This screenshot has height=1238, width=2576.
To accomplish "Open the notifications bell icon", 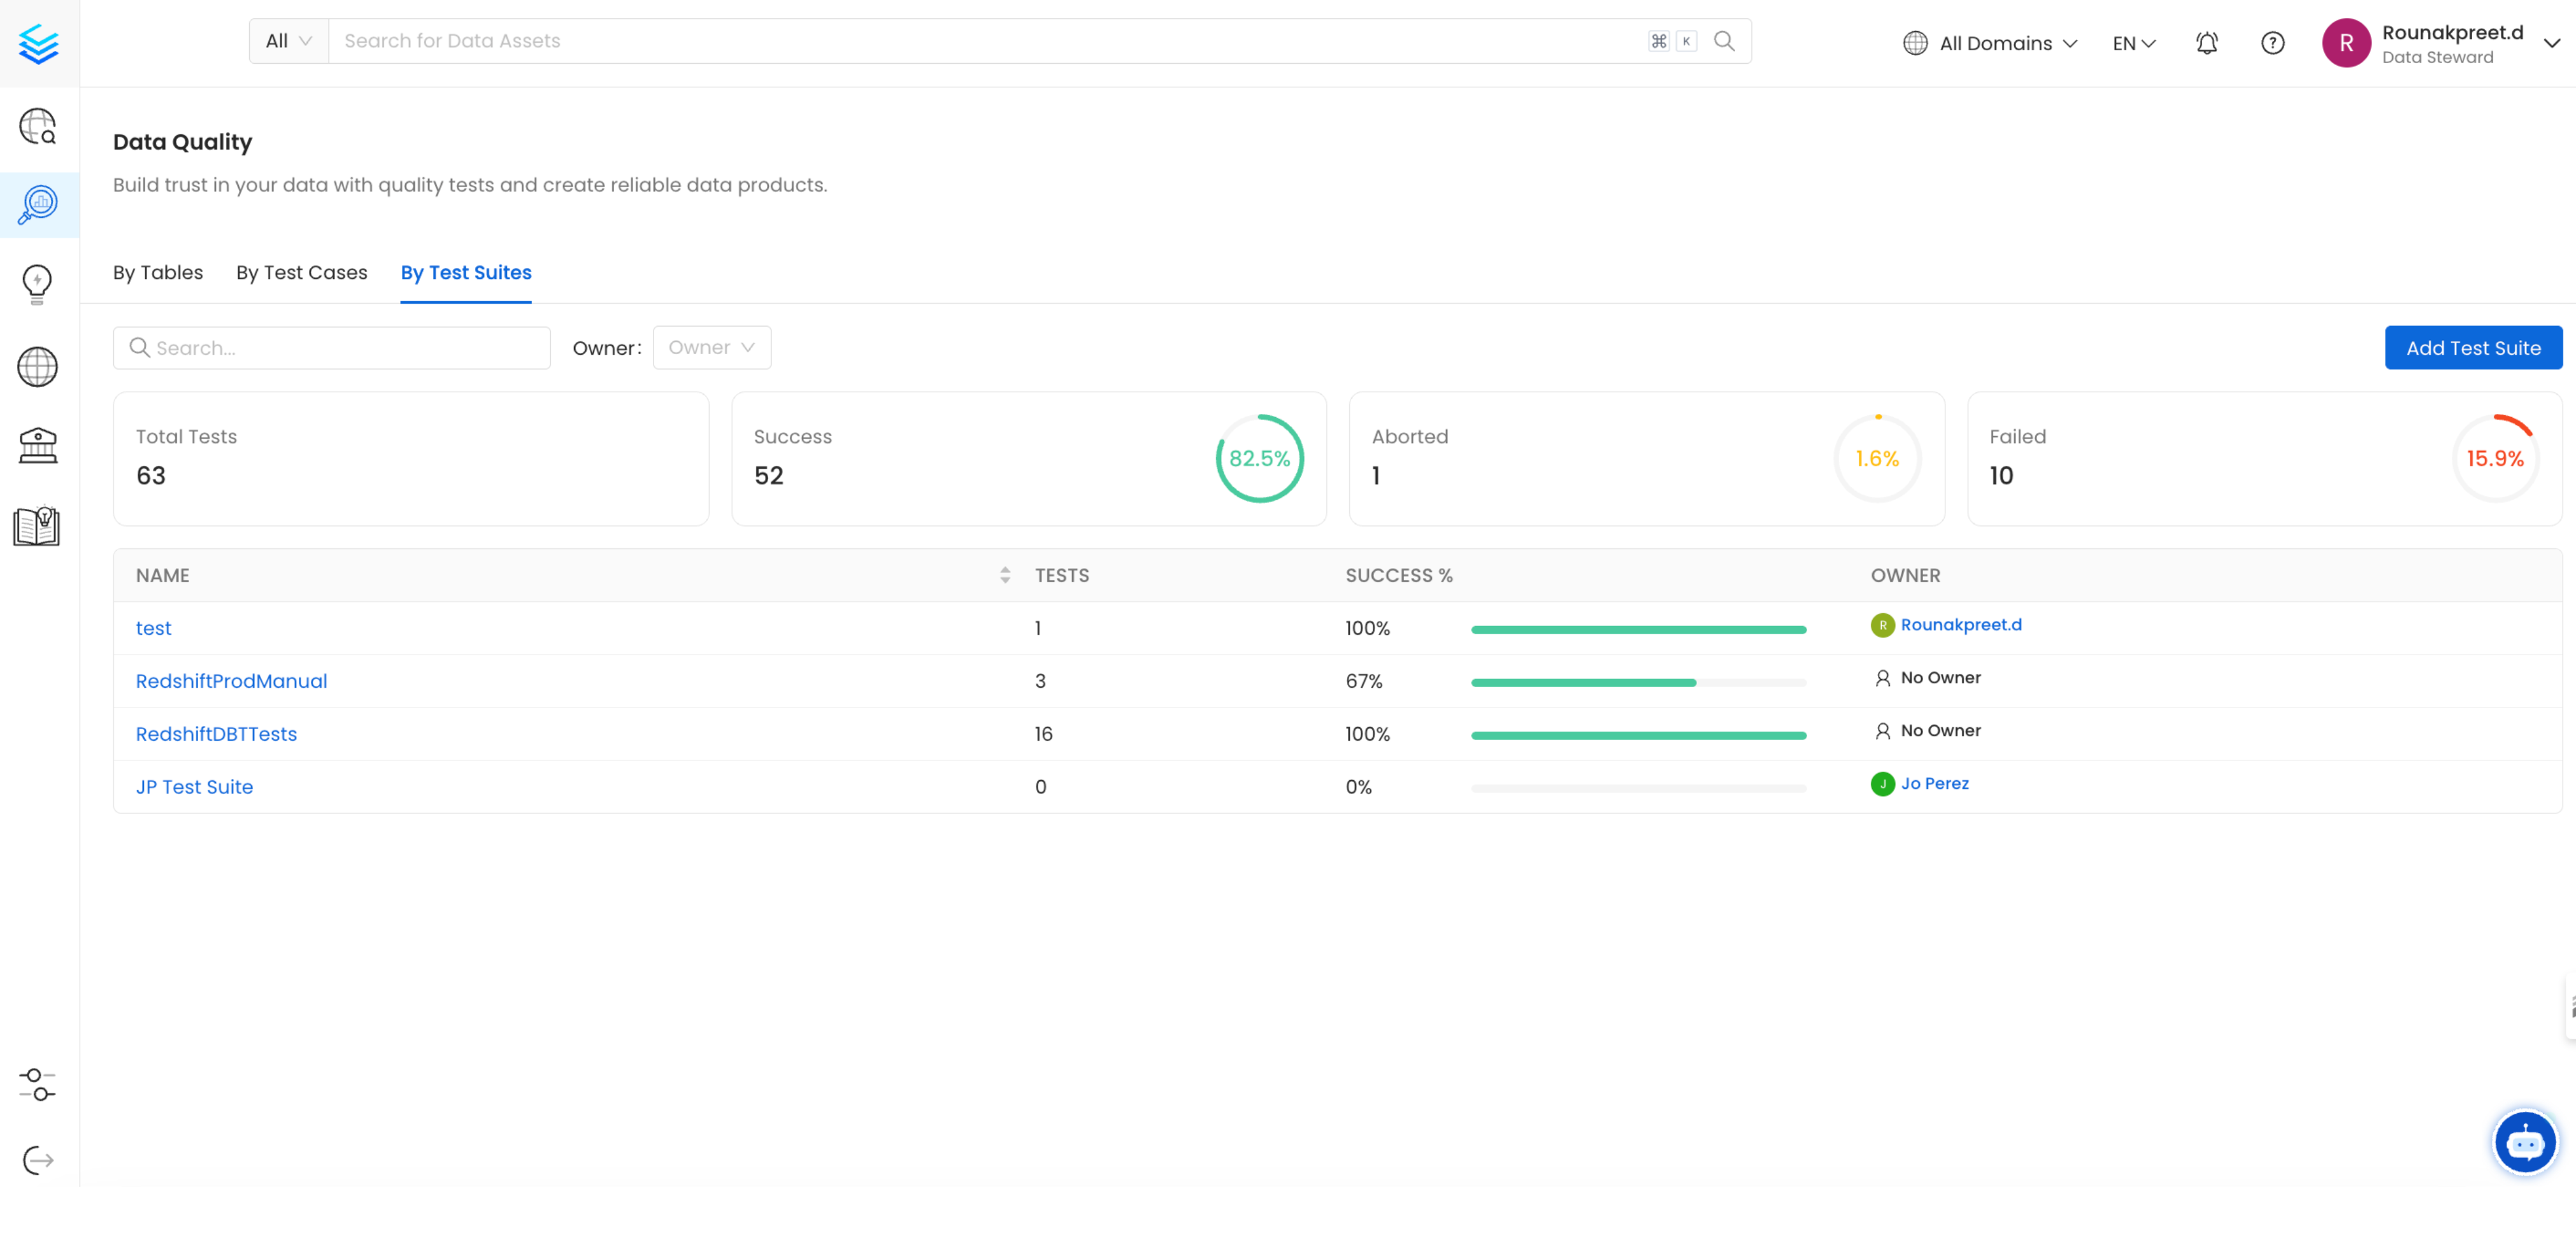I will [2207, 43].
